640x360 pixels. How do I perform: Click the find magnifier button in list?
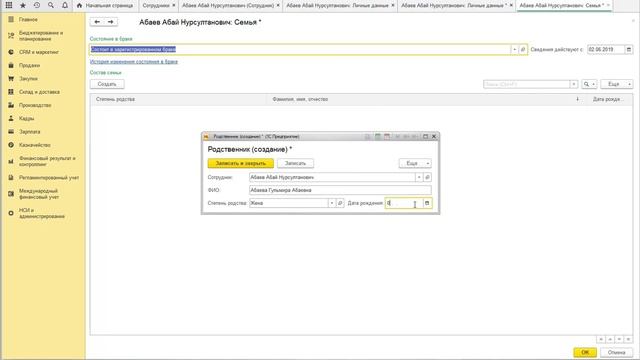click(589, 84)
